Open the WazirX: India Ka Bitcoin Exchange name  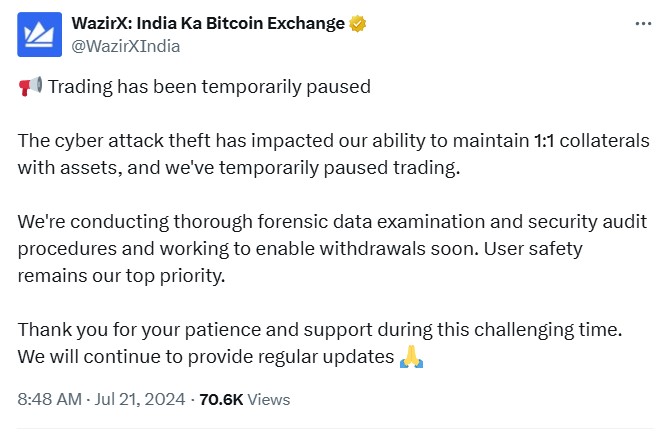point(208,23)
